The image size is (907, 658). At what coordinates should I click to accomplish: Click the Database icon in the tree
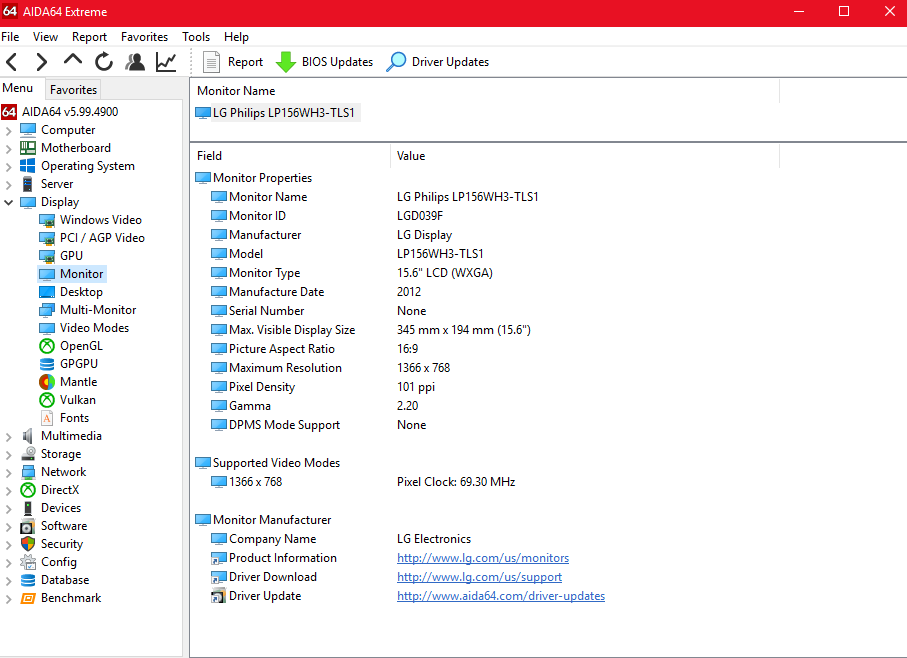tap(28, 580)
